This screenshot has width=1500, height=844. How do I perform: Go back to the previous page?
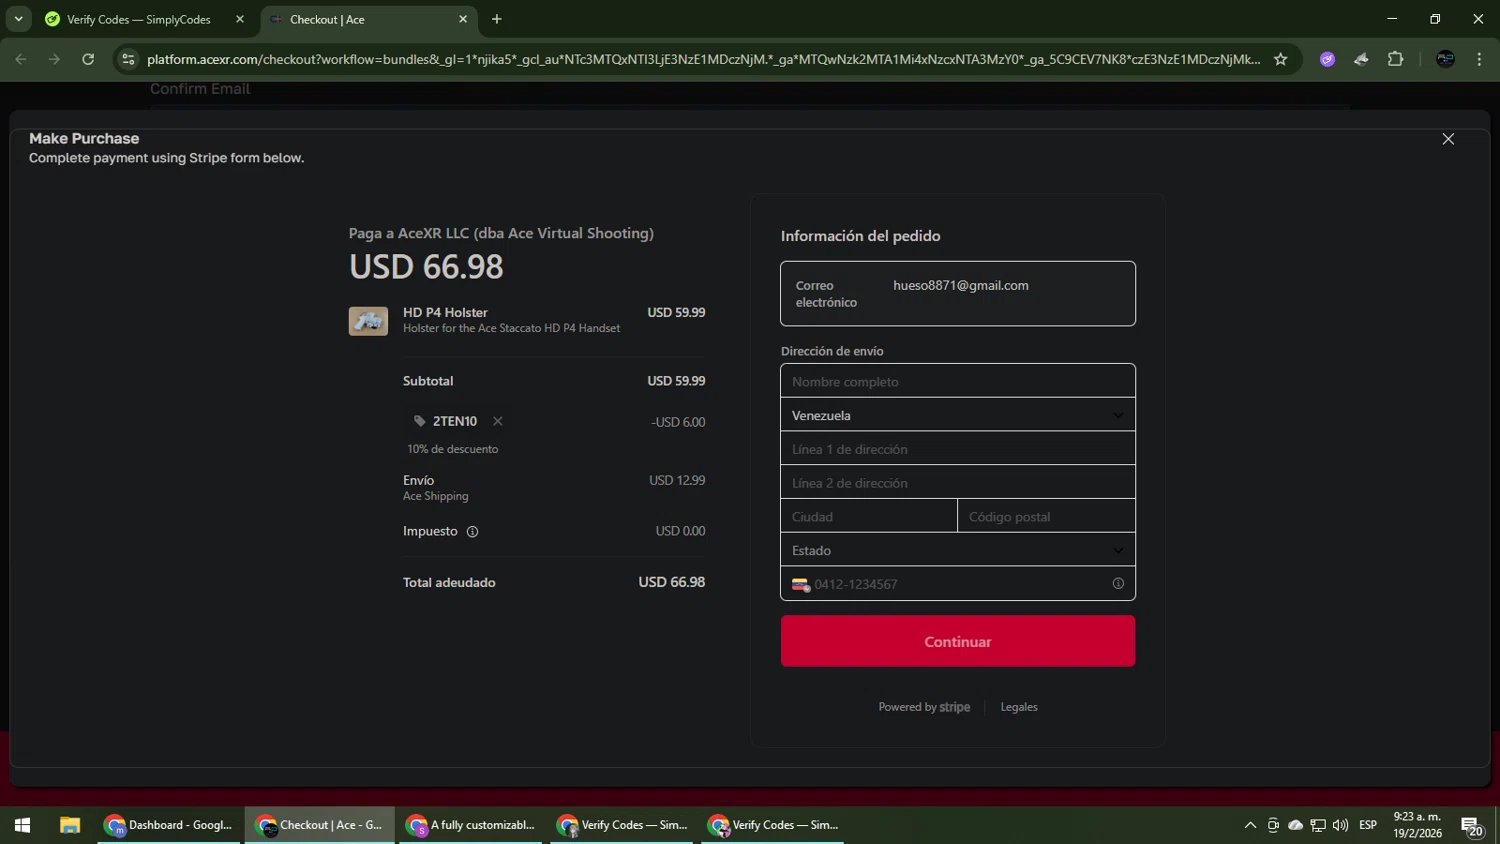click(21, 59)
